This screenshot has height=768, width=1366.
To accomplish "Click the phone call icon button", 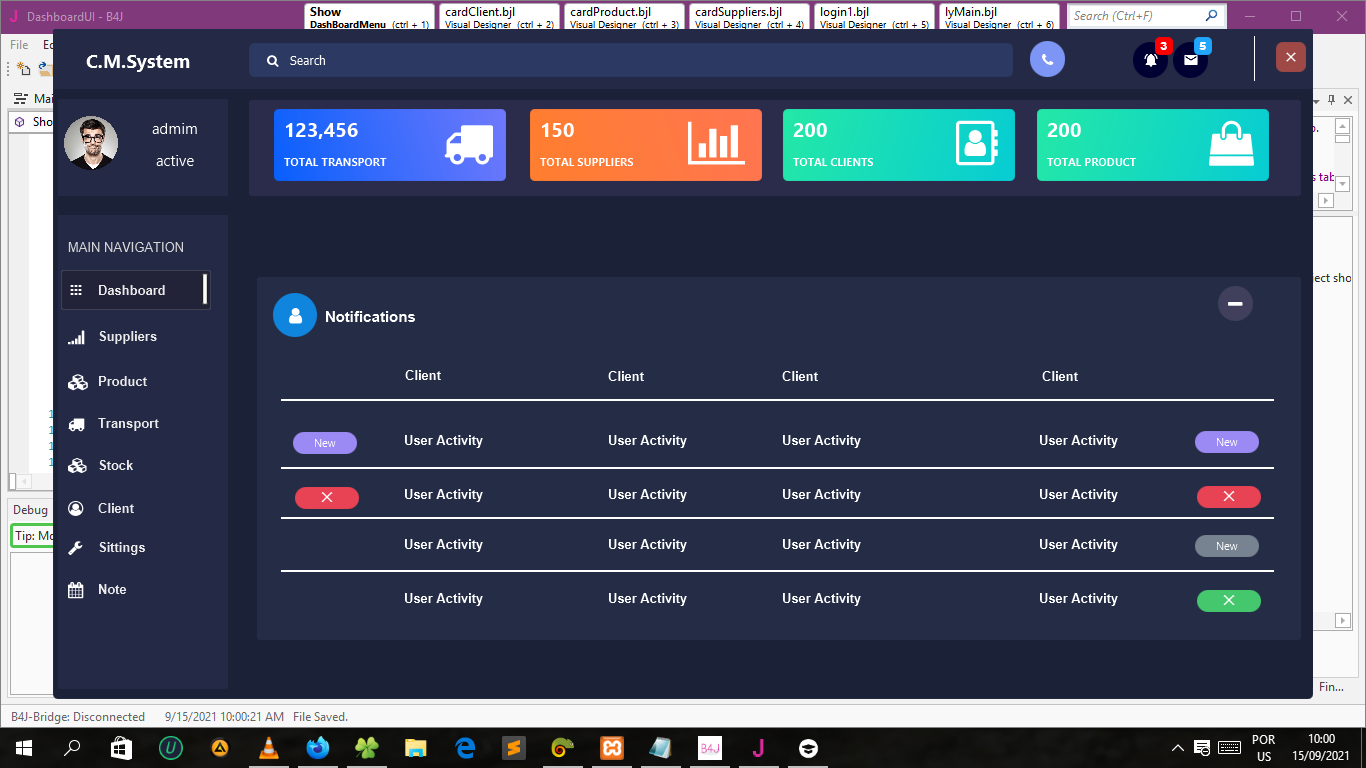I will (1047, 60).
